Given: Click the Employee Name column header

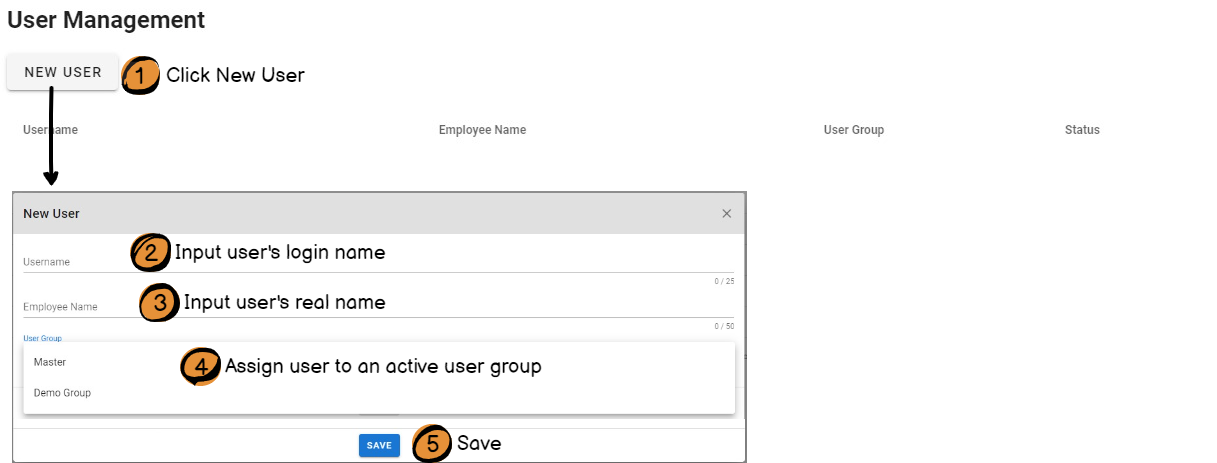Looking at the screenshot, I should point(482,130).
